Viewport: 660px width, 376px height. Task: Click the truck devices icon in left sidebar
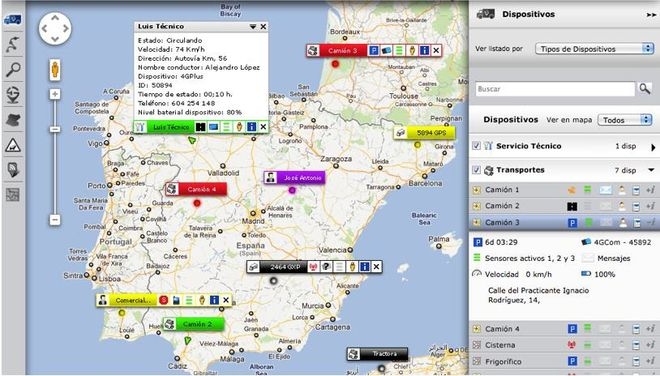pos(13,20)
